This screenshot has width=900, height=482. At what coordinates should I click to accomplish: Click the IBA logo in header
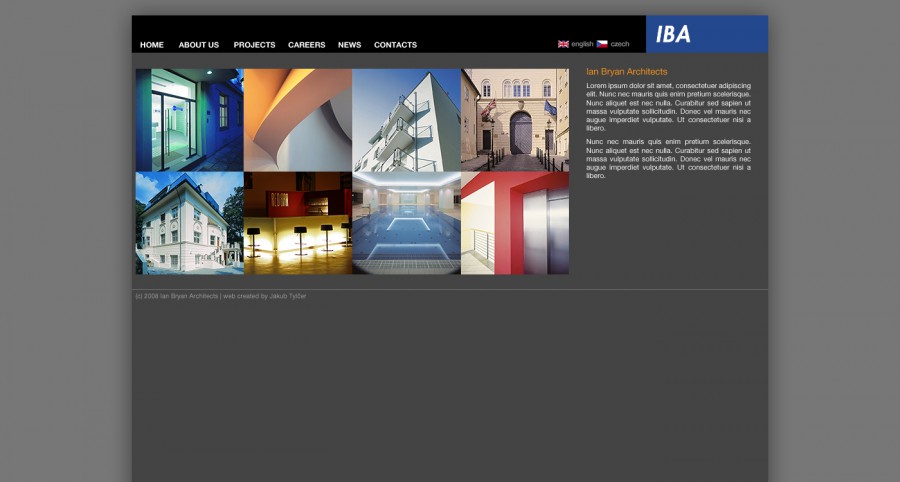pos(673,34)
